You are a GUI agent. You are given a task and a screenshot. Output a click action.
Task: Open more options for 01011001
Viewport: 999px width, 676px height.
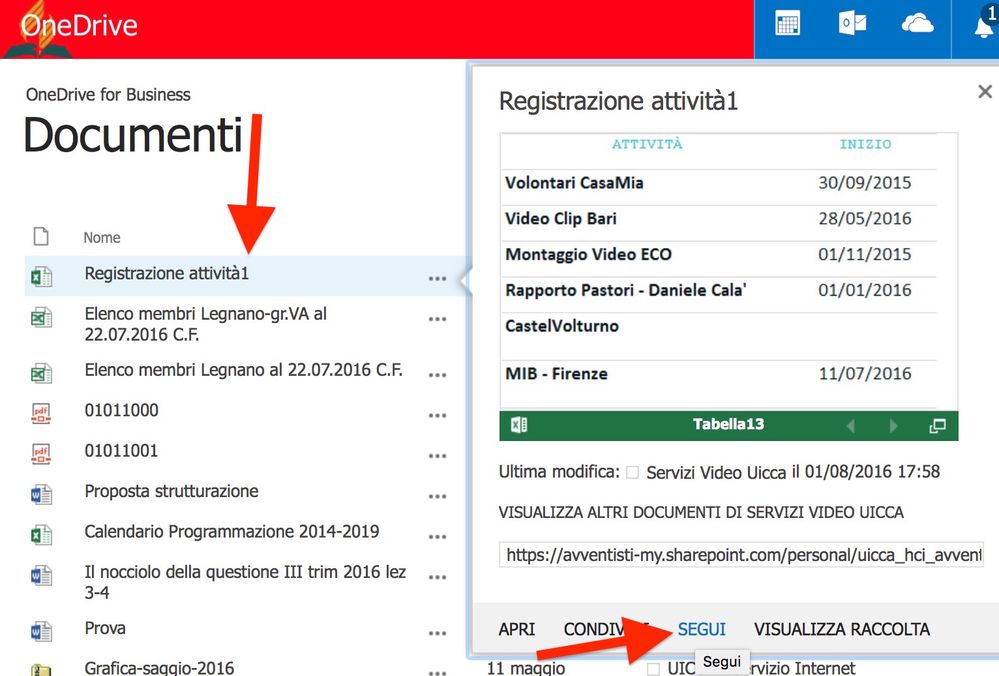tap(437, 456)
